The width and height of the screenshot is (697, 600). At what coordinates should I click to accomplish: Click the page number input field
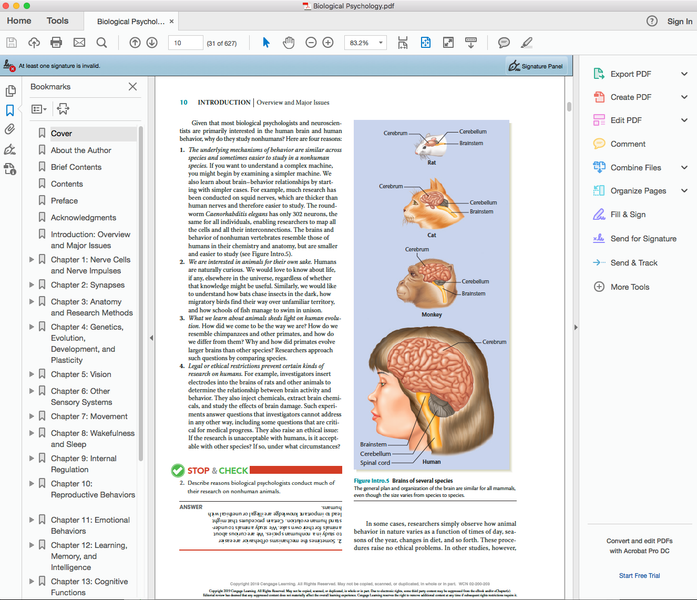[185, 43]
